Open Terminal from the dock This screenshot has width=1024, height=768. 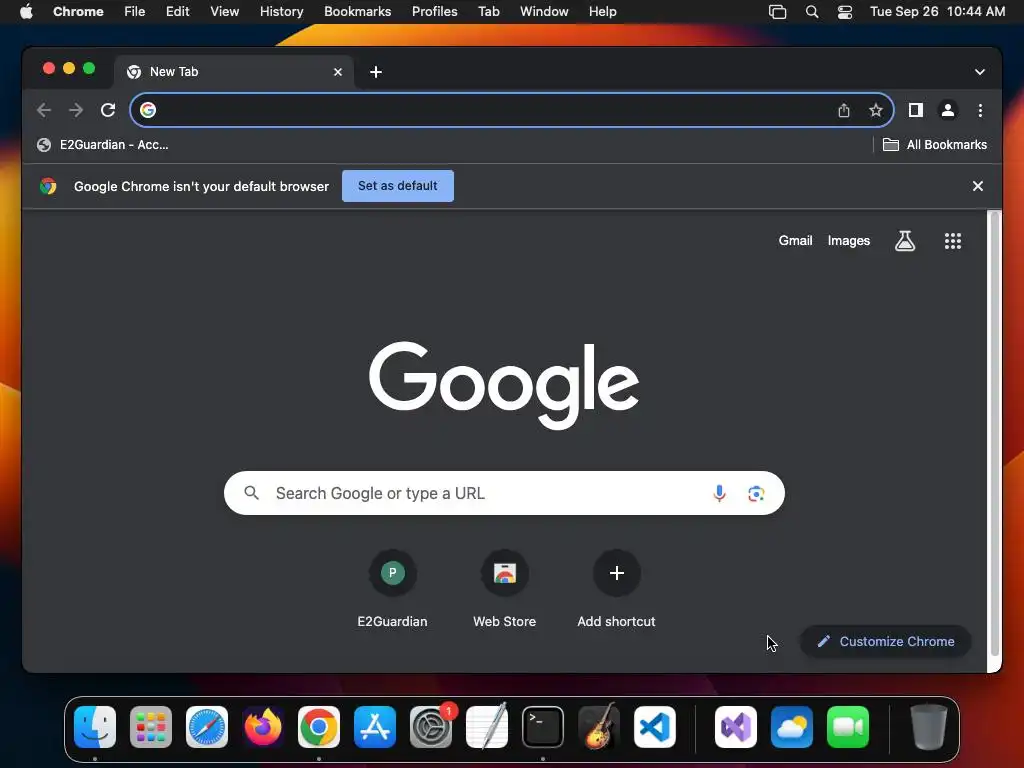543,727
